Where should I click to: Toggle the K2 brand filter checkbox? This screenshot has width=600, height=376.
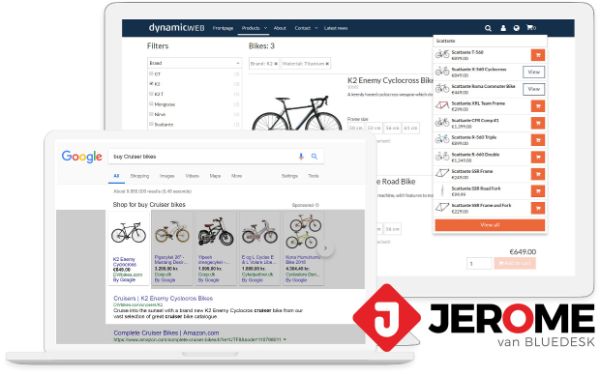point(151,83)
